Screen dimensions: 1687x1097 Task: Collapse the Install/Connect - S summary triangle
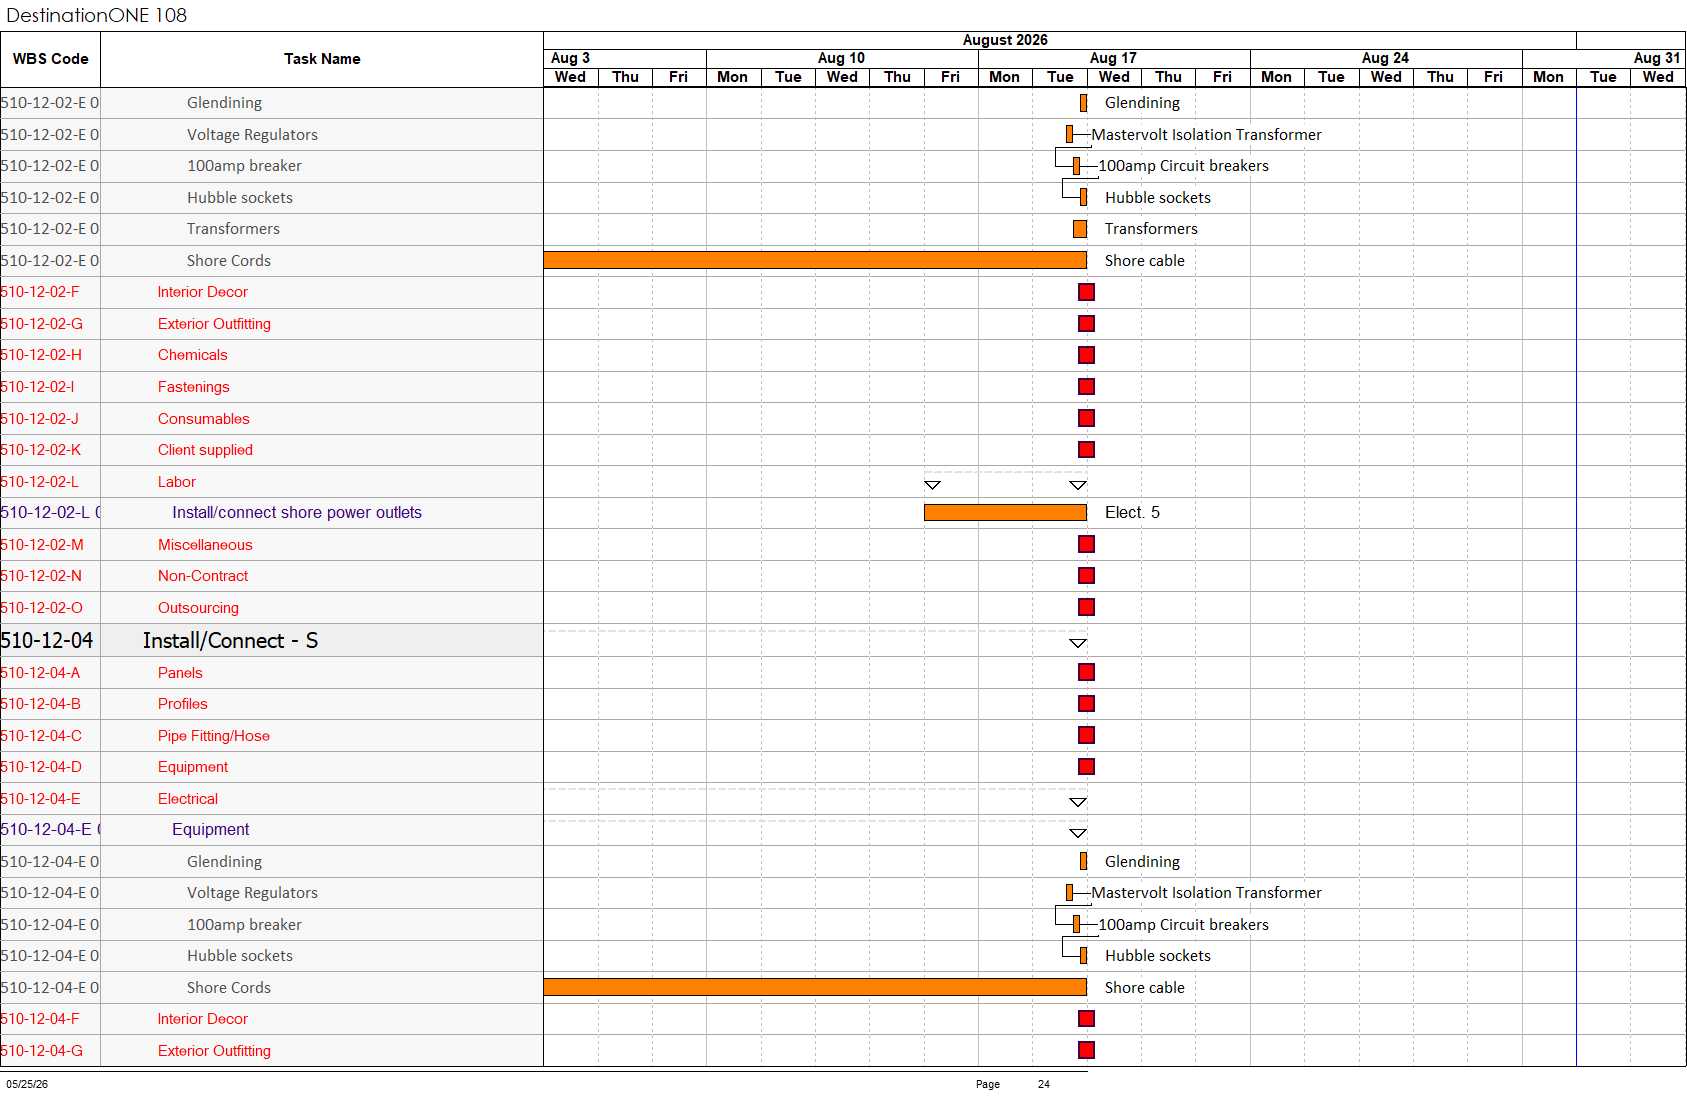pyautogui.click(x=1077, y=643)
